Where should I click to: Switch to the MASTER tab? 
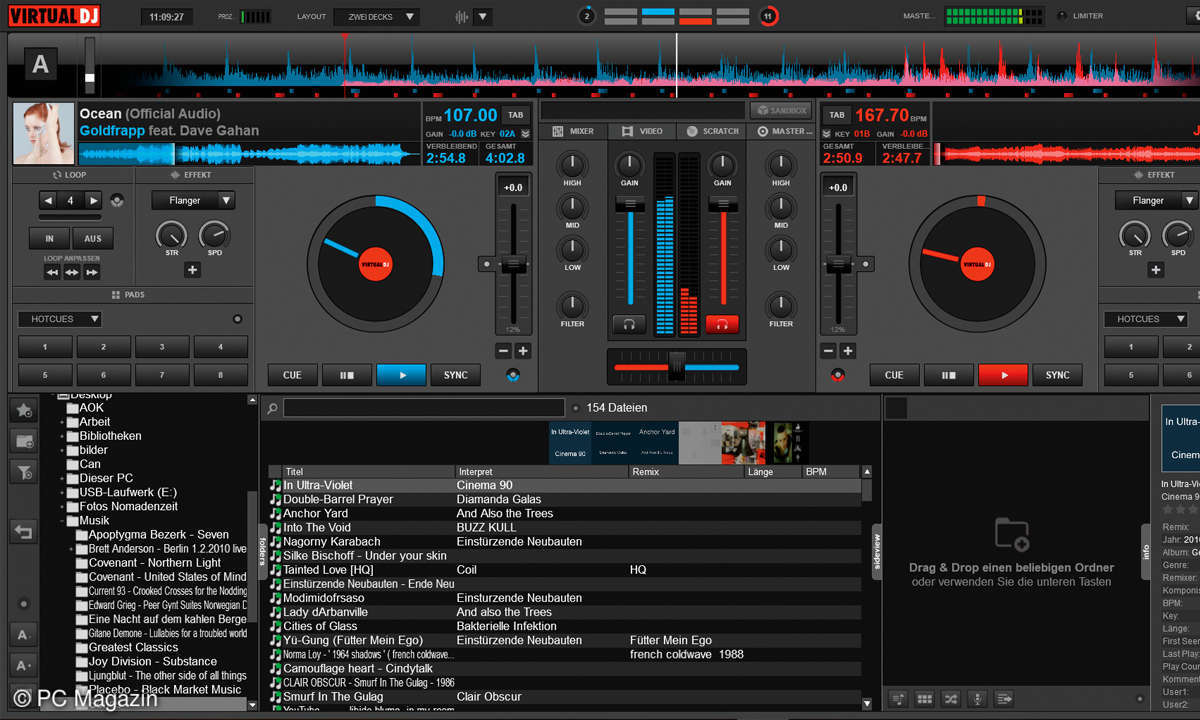[x=783, y=131]
